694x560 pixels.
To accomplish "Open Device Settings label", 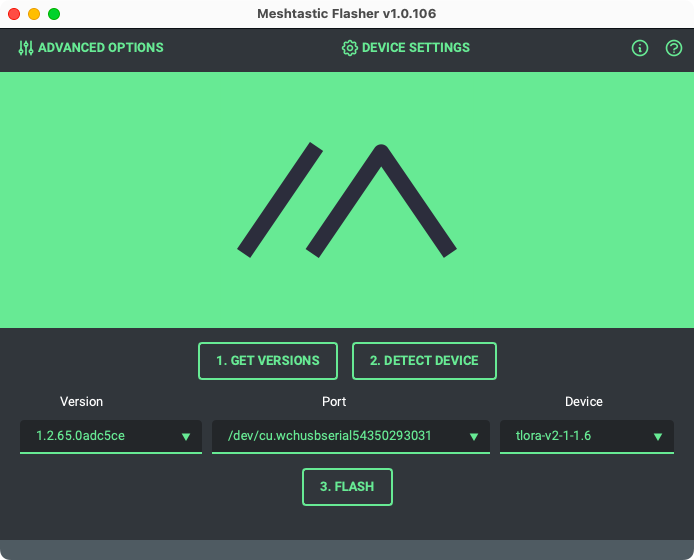I will pyautogui.click(x=416, y=47).
